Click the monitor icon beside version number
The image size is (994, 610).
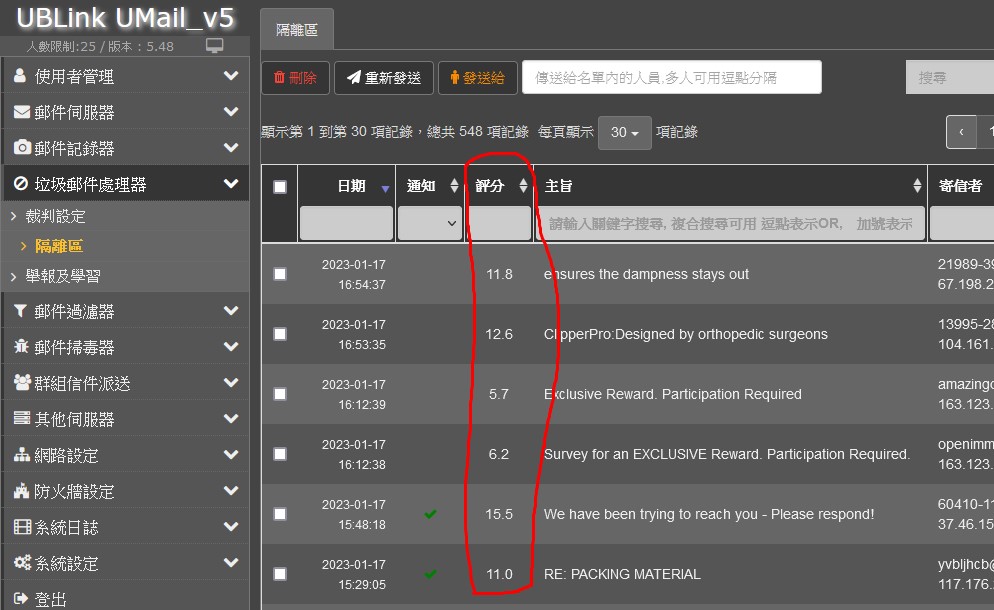[x=214, y=46]
